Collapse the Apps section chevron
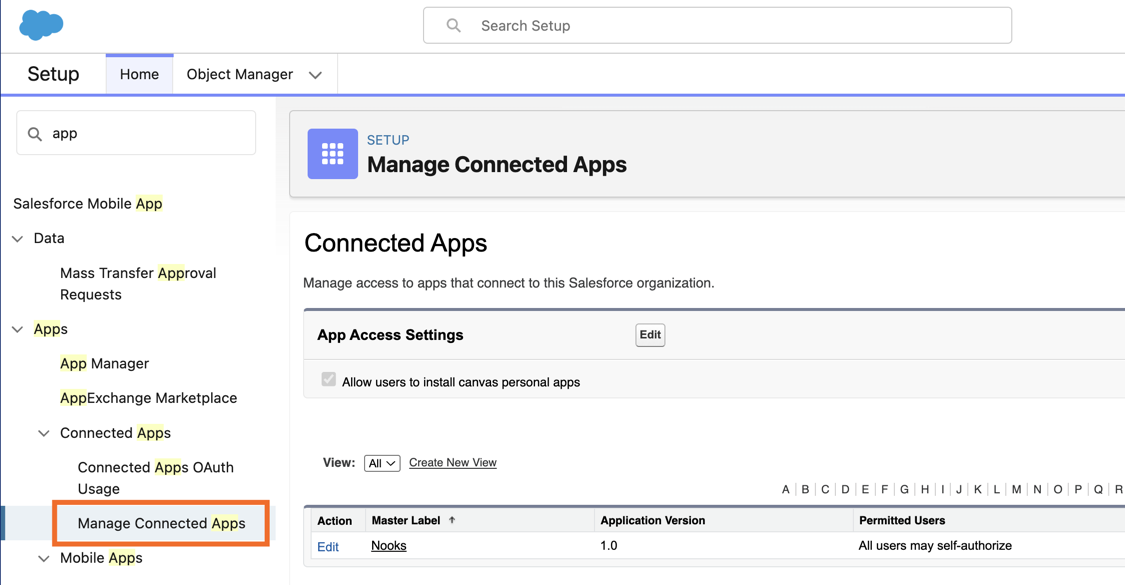This screenshot has width=1125, height=585. click(18, 329)
